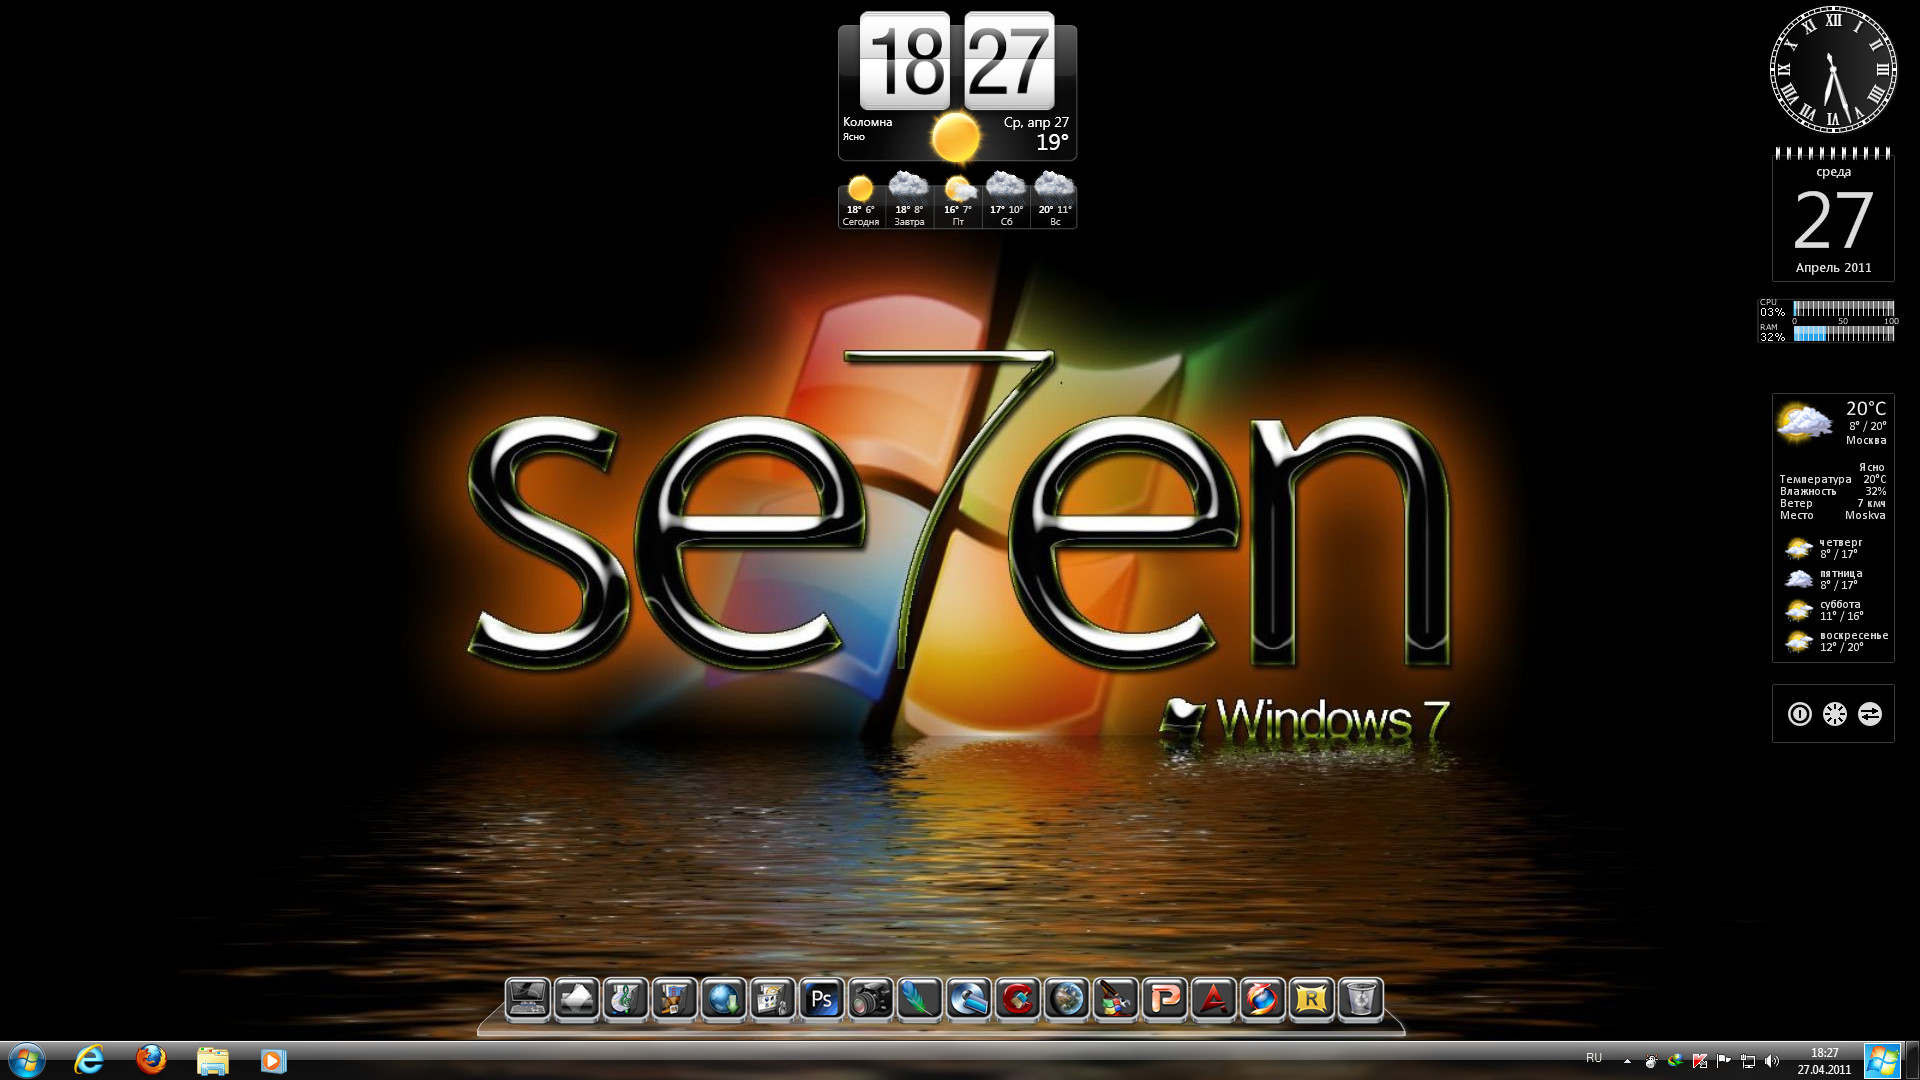
Task: Click the switch arrows icon in gadget
Action: pos(1869,714)
